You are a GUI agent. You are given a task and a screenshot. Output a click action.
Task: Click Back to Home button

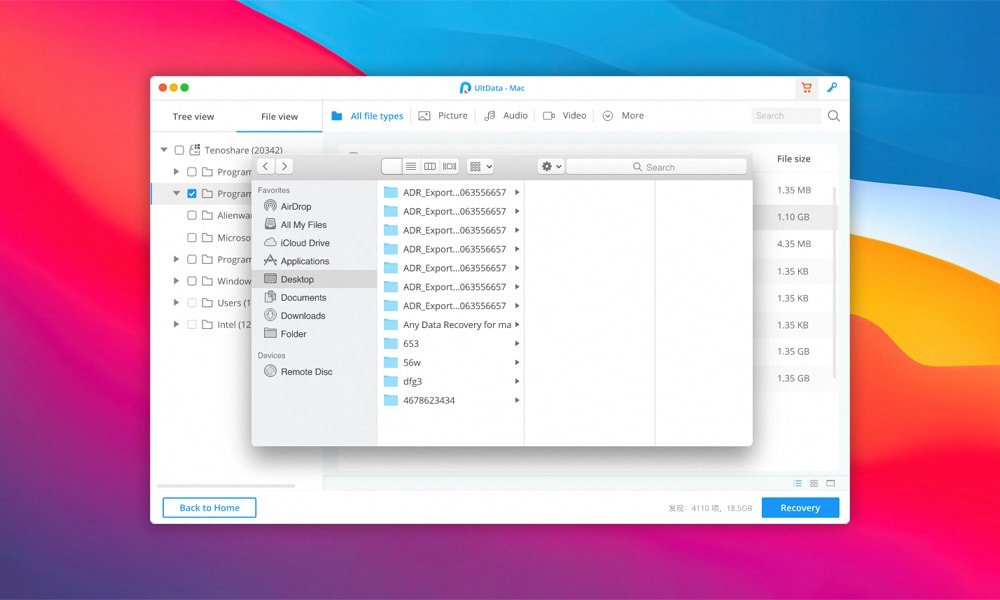coord(209,508)
